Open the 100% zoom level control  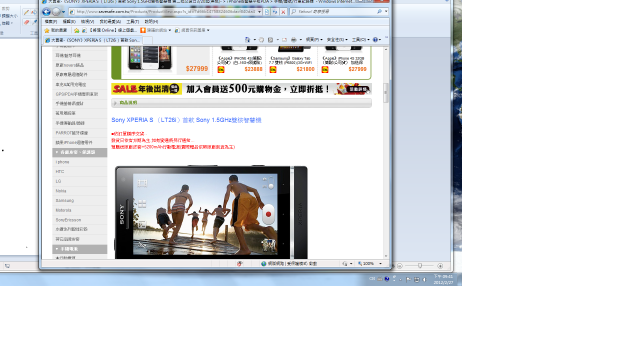369,264
